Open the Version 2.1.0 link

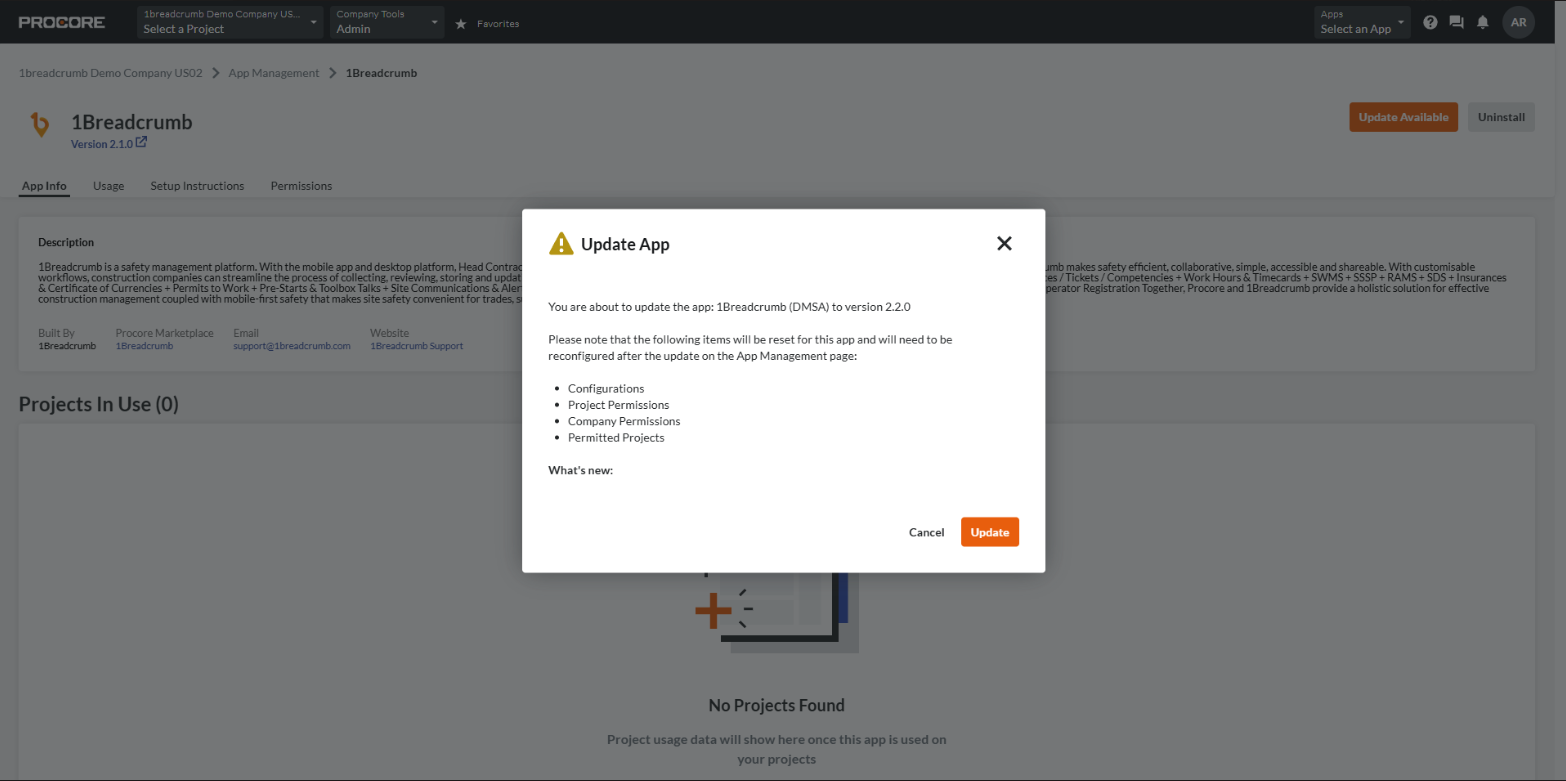pos(102,144)
